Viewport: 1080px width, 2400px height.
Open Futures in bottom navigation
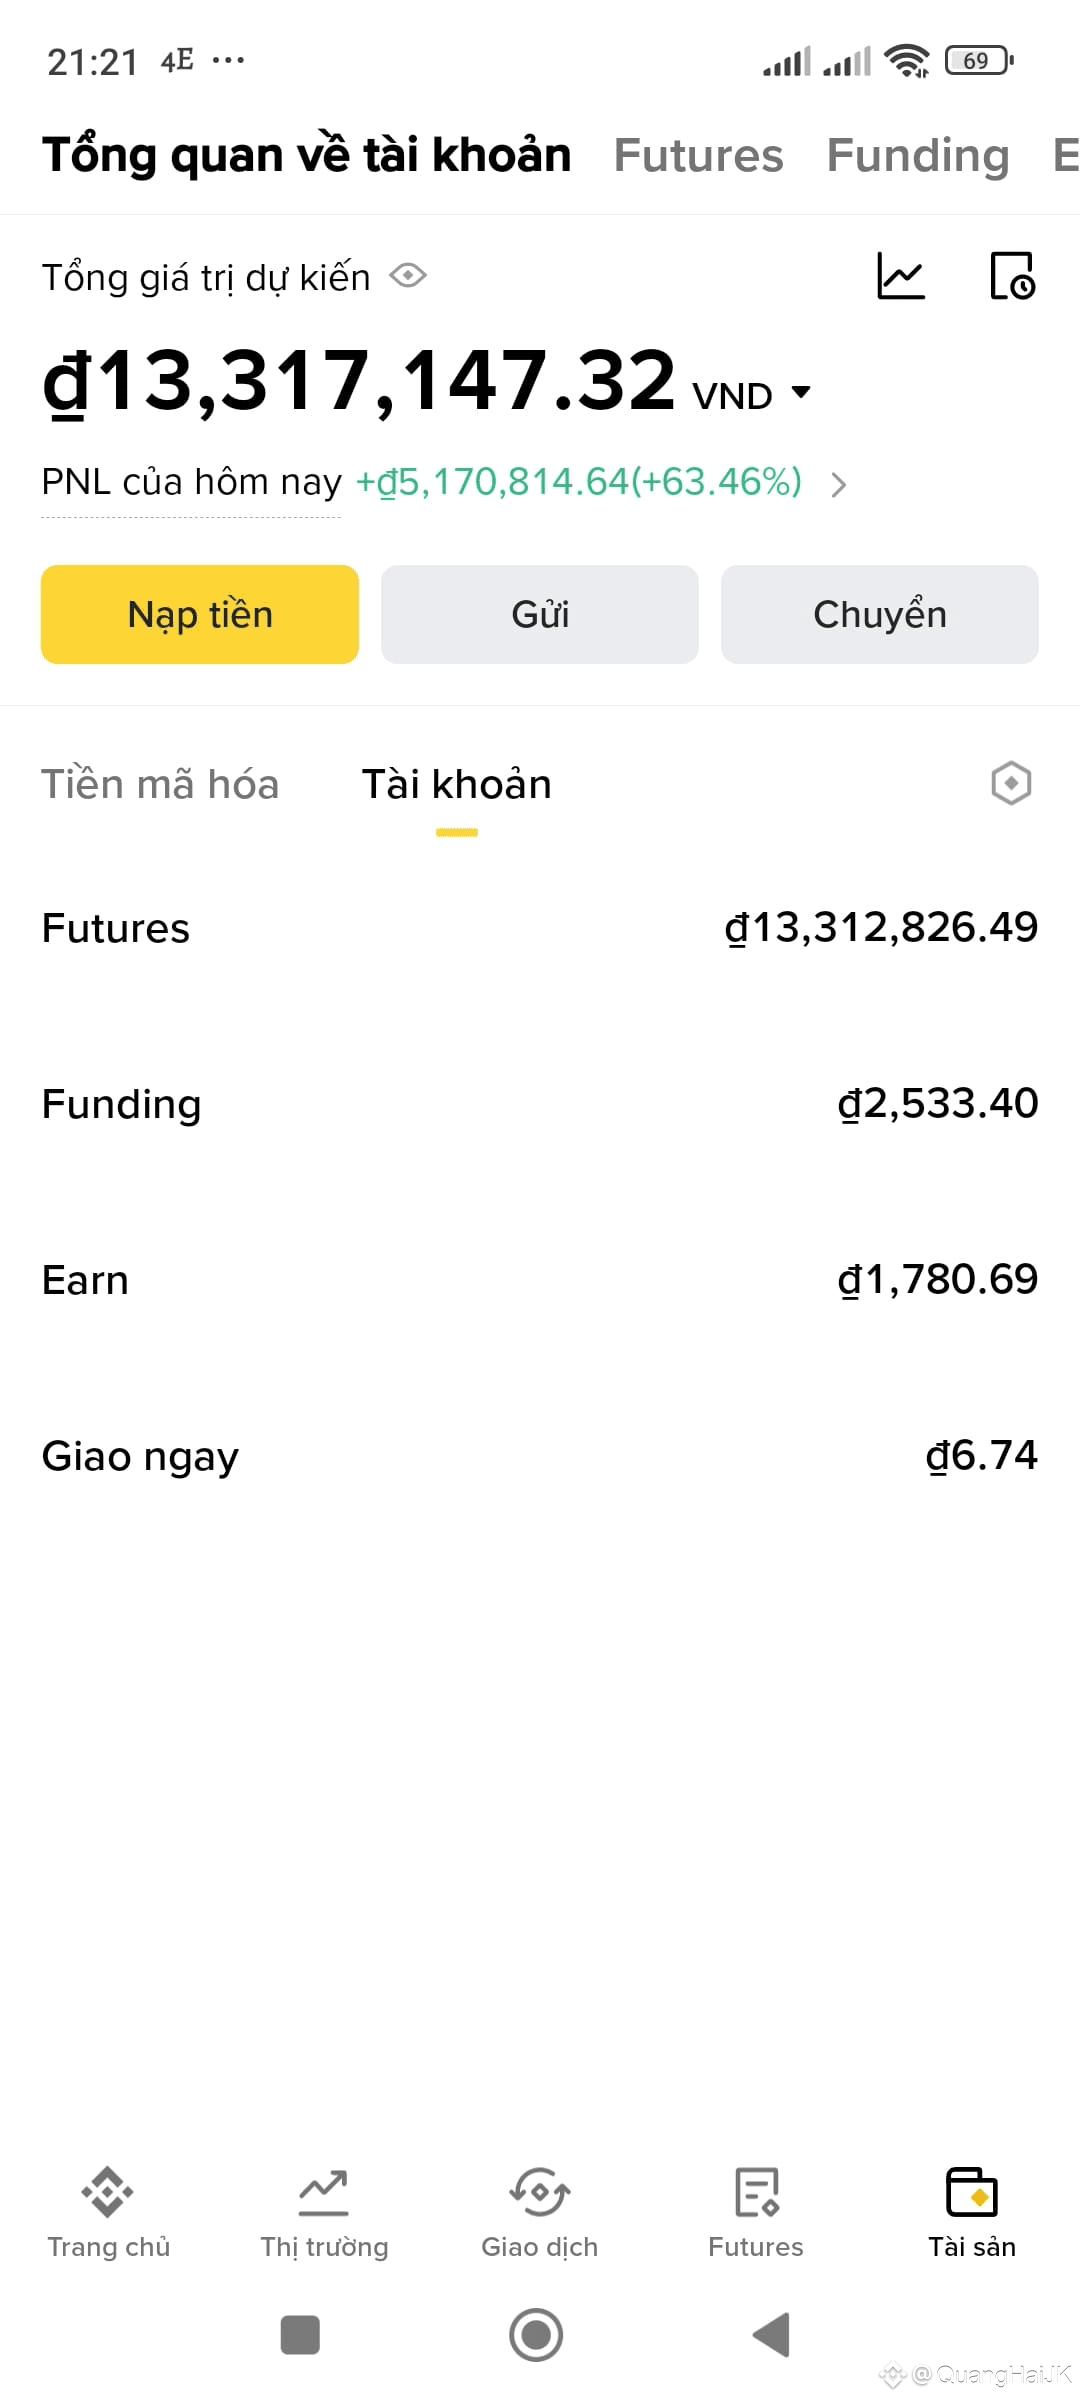tap(756, 2212)
